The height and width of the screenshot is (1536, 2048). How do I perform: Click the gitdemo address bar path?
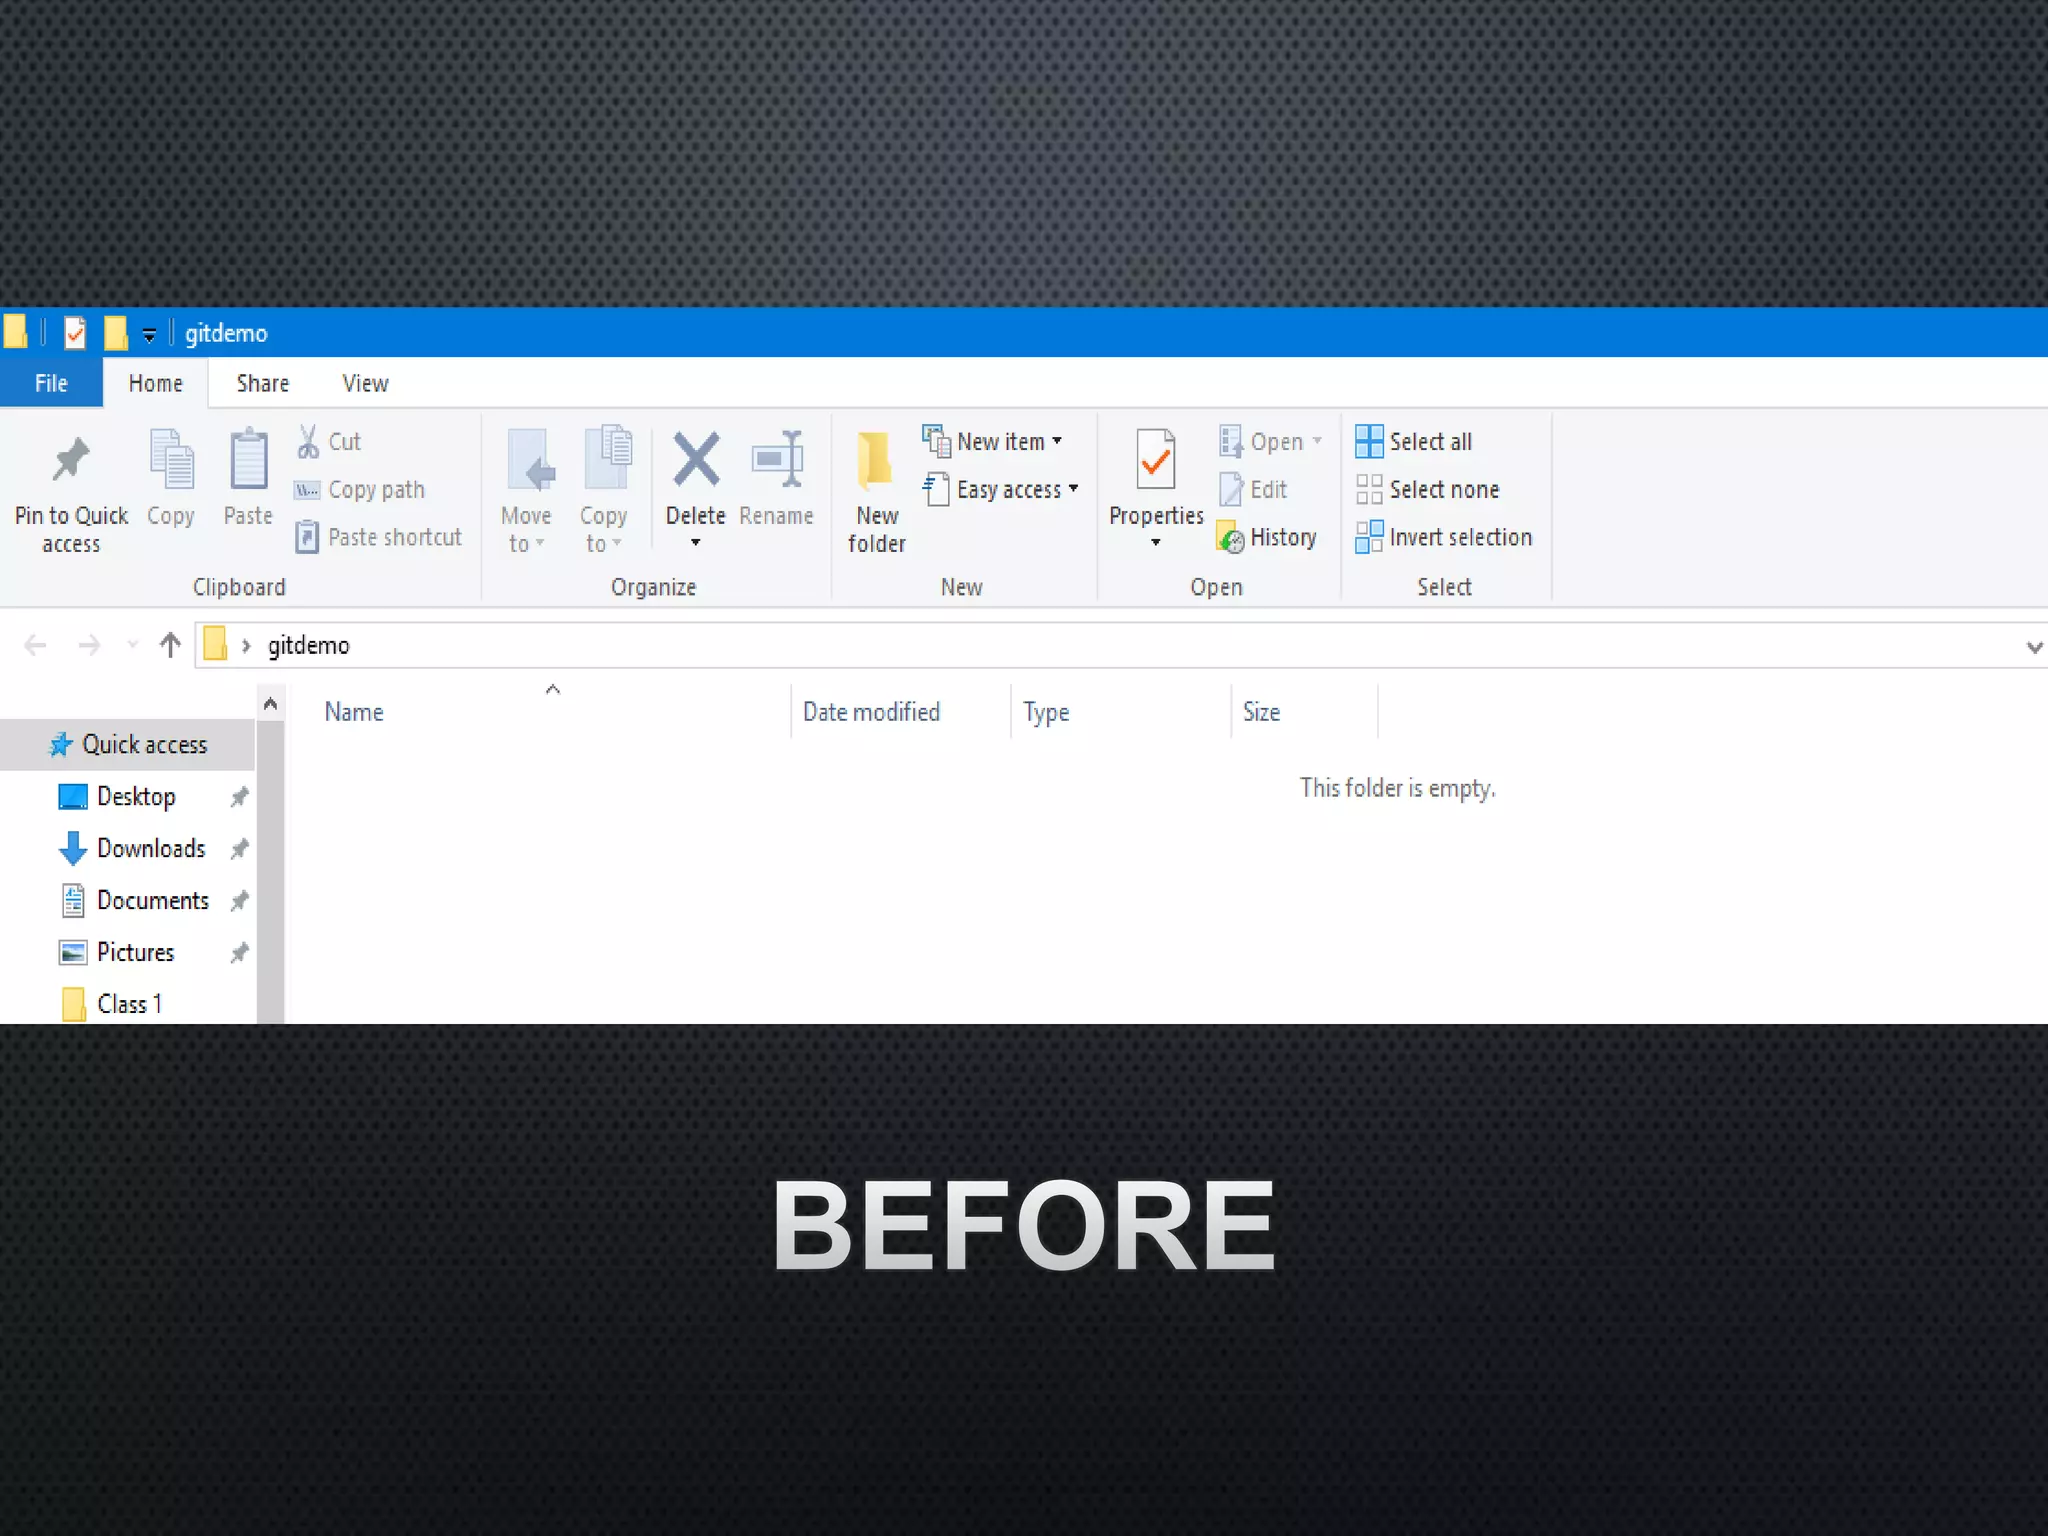point(309,646)
